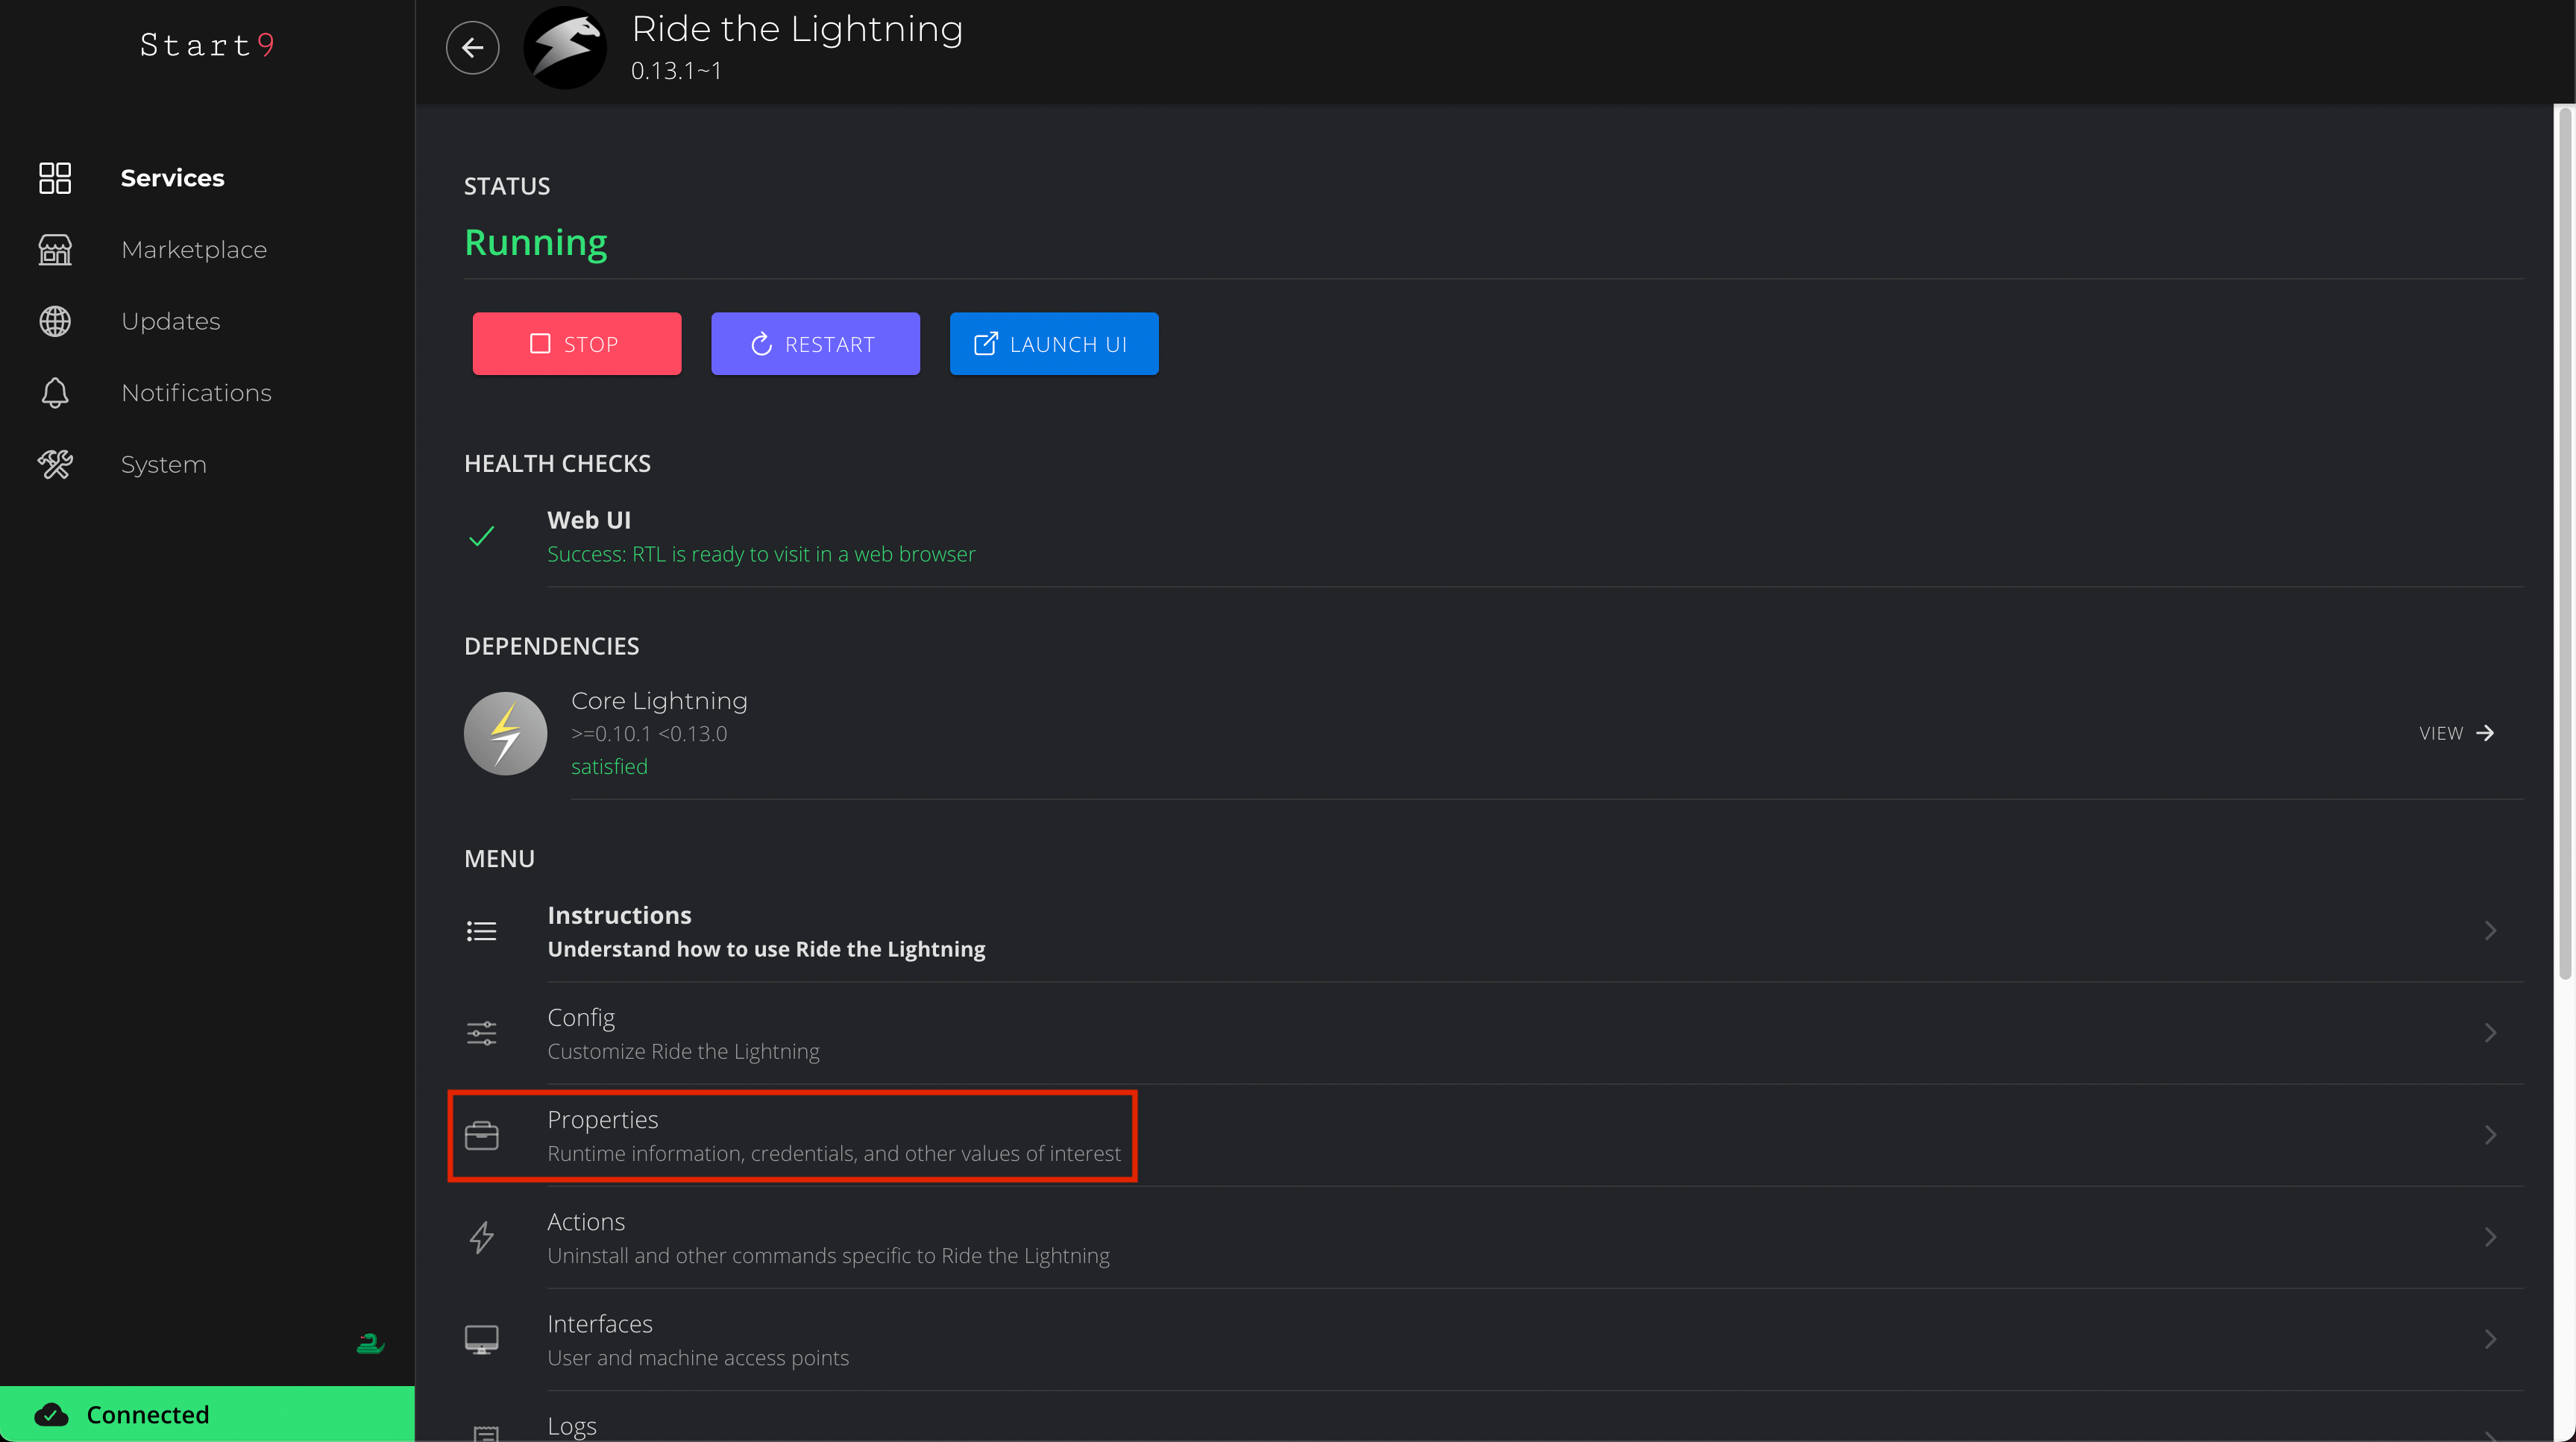
Task: Expand the Config row chevron
Action: [x=2490, y=1033]
